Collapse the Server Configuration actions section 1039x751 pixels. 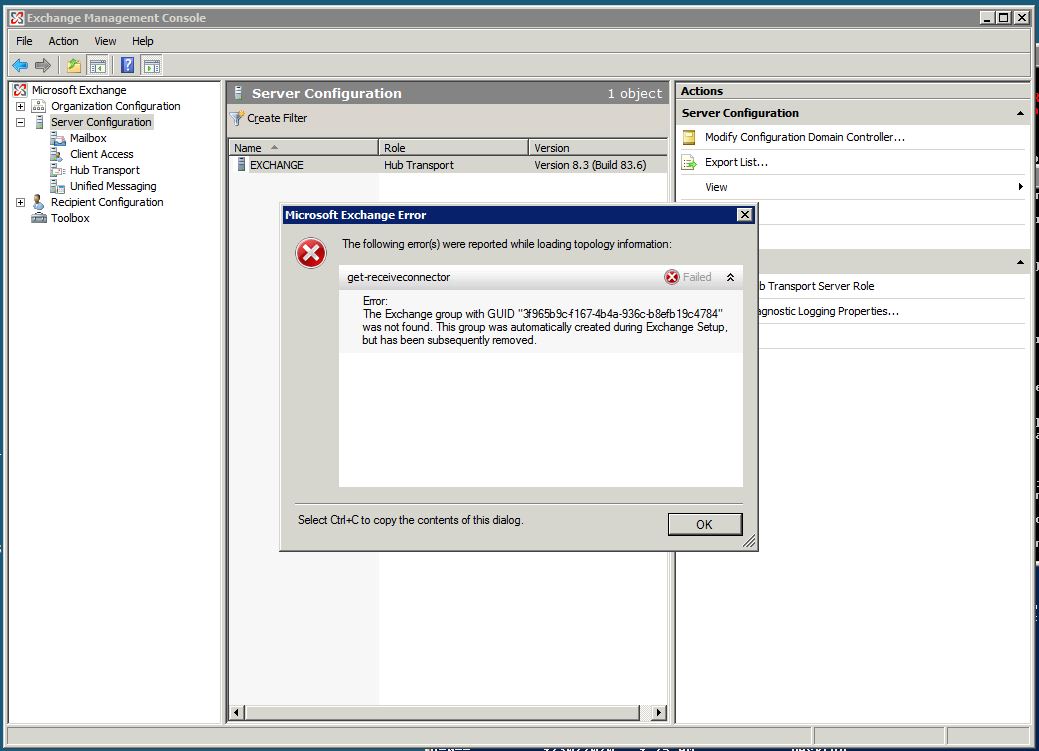click(x=1020, y=113)
